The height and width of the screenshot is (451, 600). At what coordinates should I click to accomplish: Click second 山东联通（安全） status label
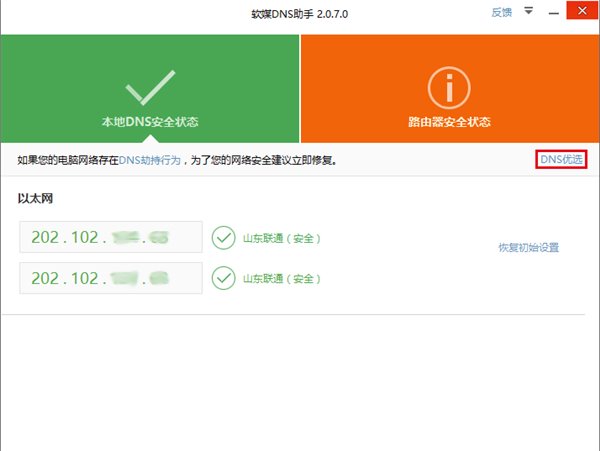click(x=282, y=279)
